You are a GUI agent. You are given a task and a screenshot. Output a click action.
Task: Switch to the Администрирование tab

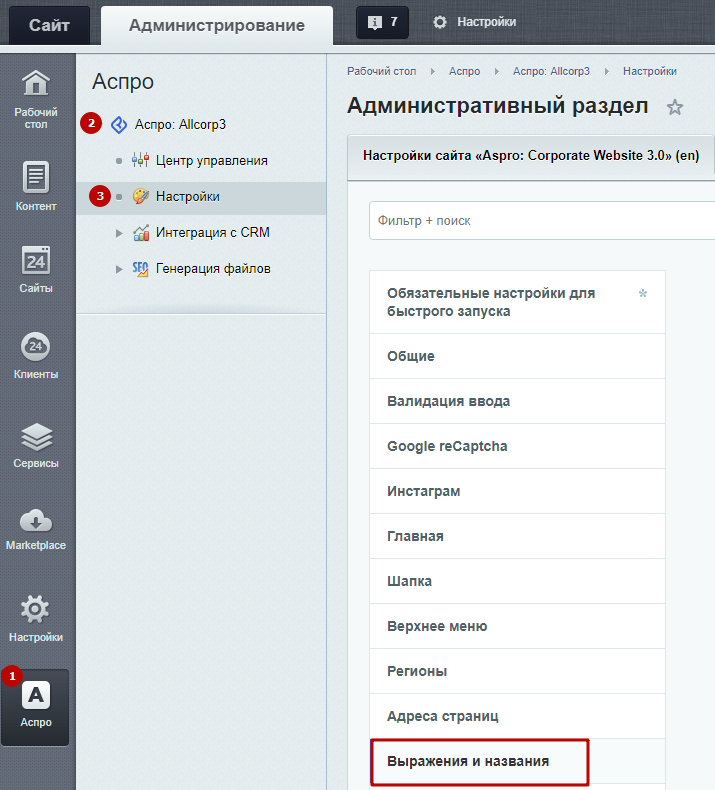[217, 25]
